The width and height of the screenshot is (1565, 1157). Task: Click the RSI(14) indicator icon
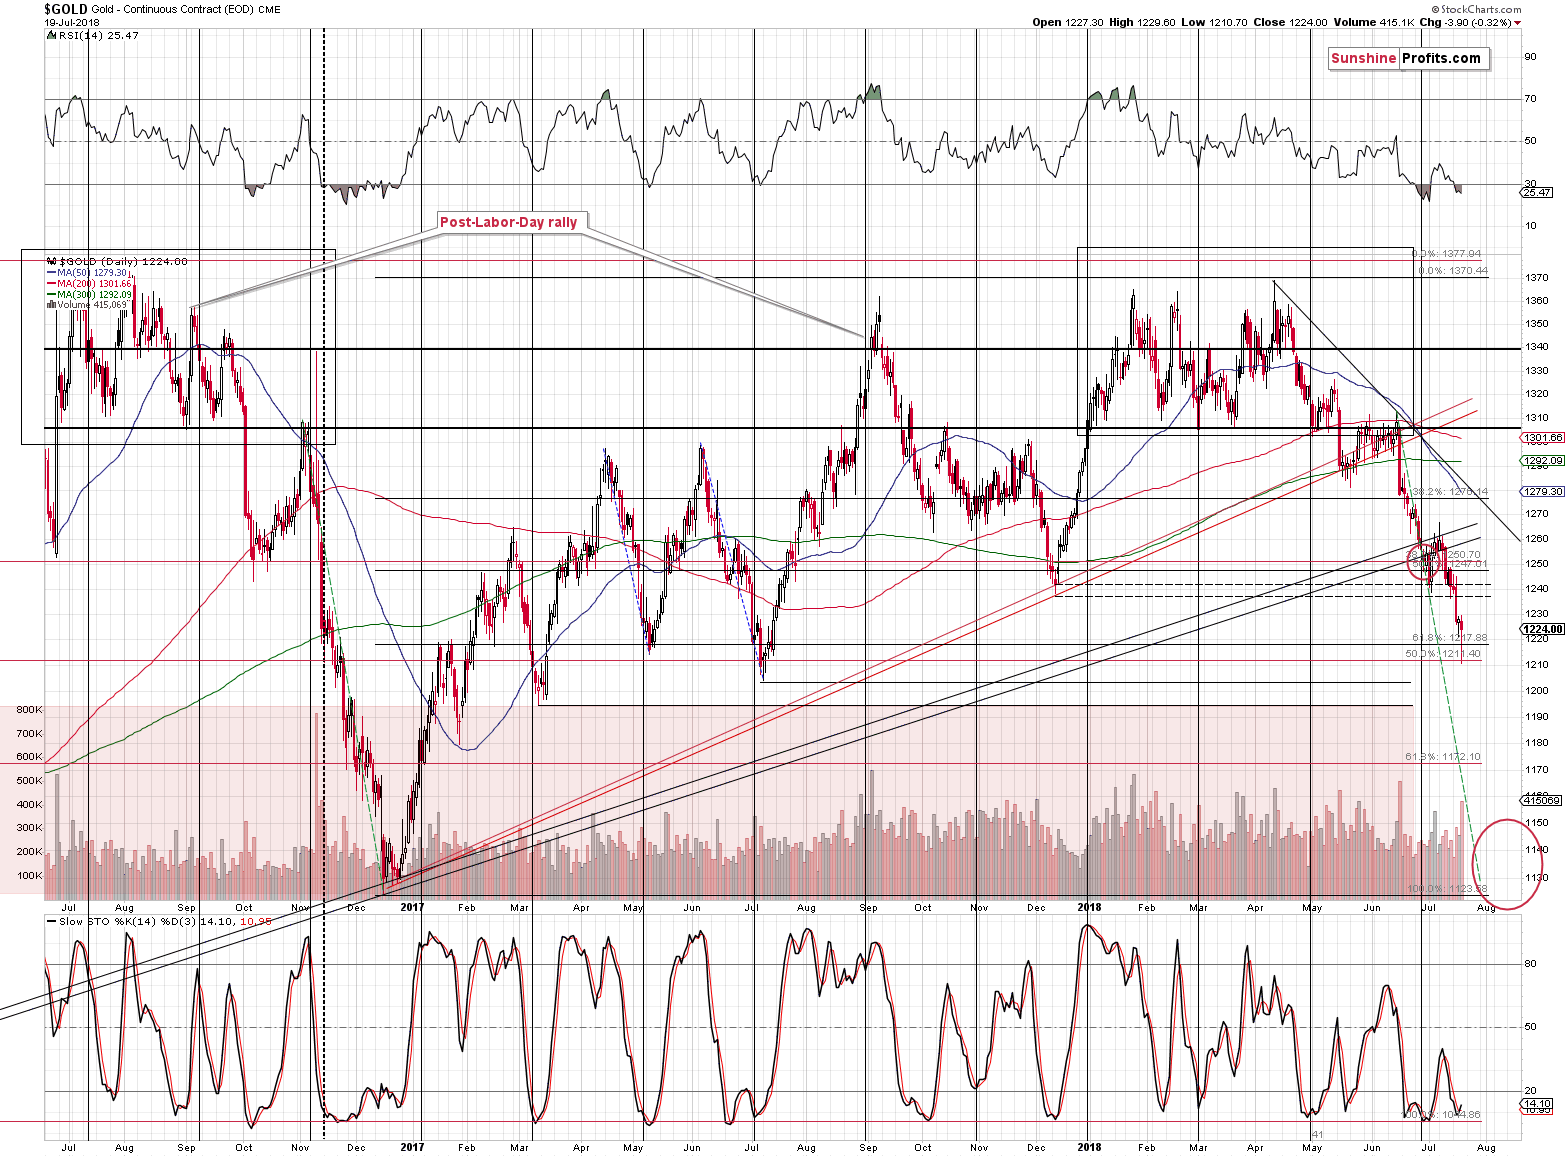(x=52, y=35)
